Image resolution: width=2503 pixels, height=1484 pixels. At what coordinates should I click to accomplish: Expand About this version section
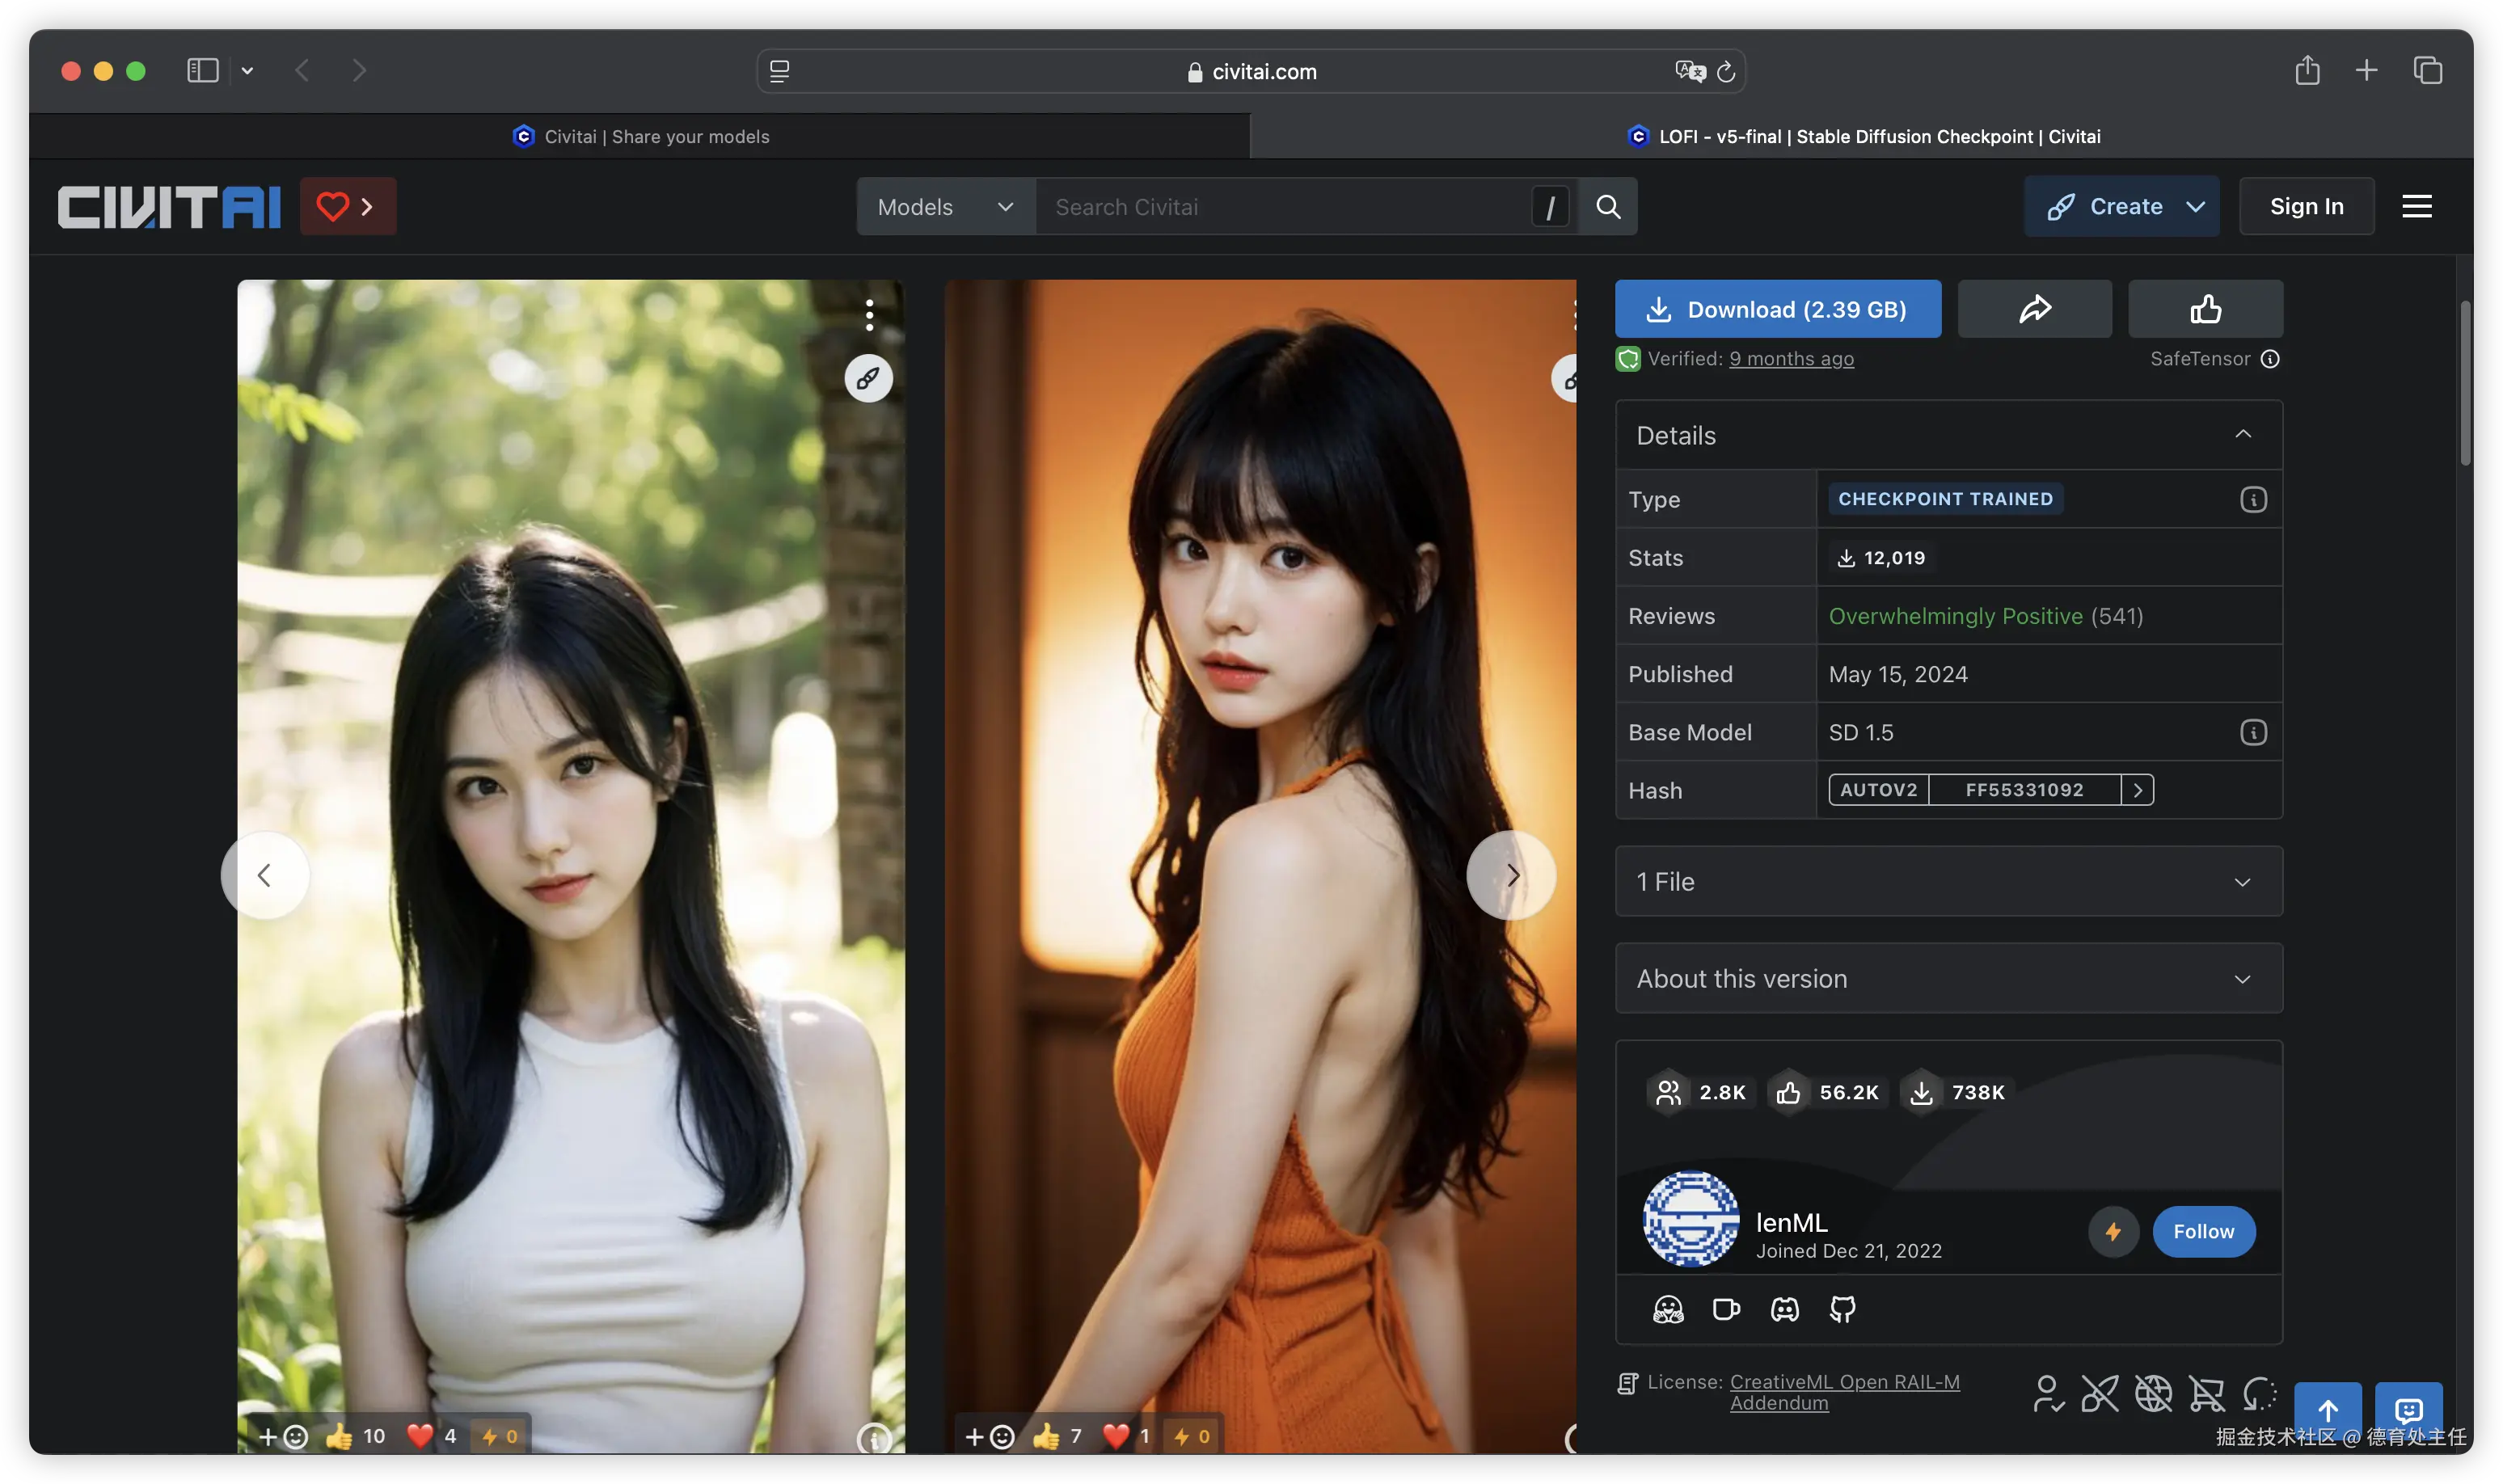(x=1948, y=979)
